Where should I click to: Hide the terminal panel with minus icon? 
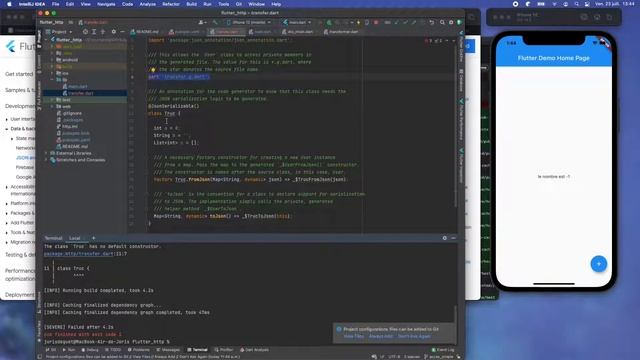[453, 238]
